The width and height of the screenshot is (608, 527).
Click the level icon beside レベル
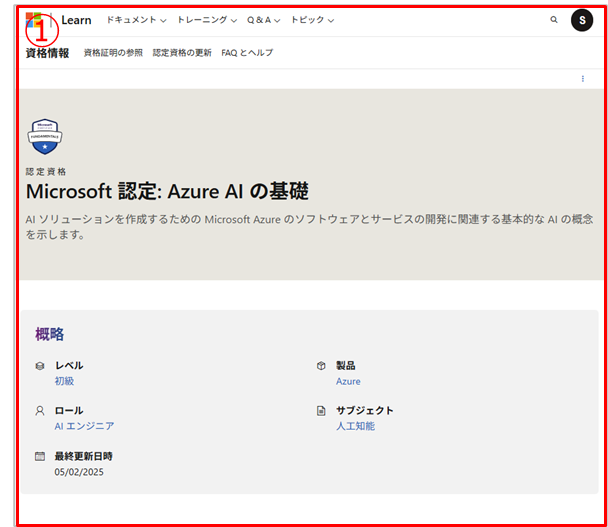[40, 366]
